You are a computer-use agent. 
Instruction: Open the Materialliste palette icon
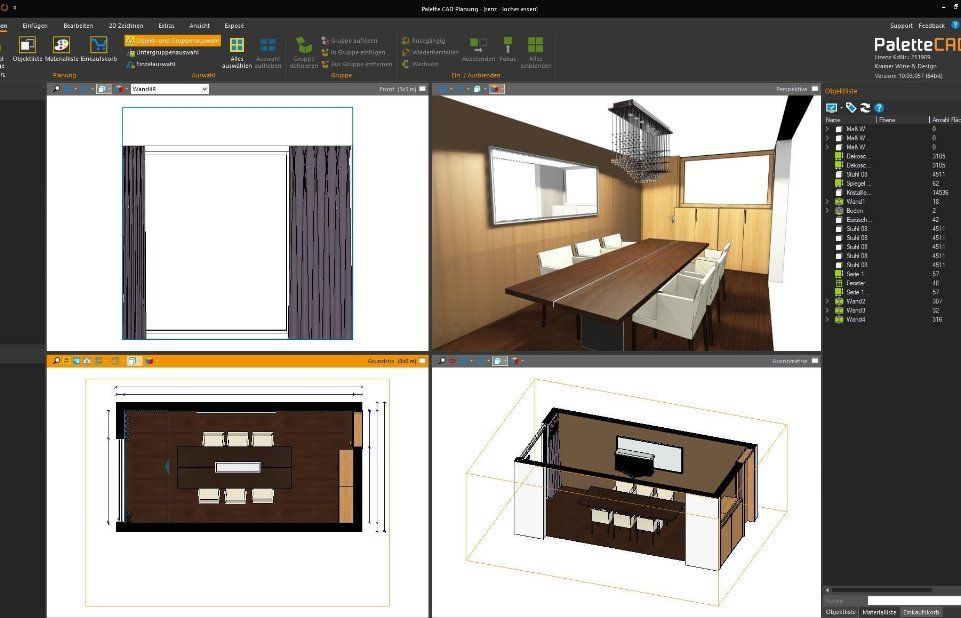(x=62, y=46)
